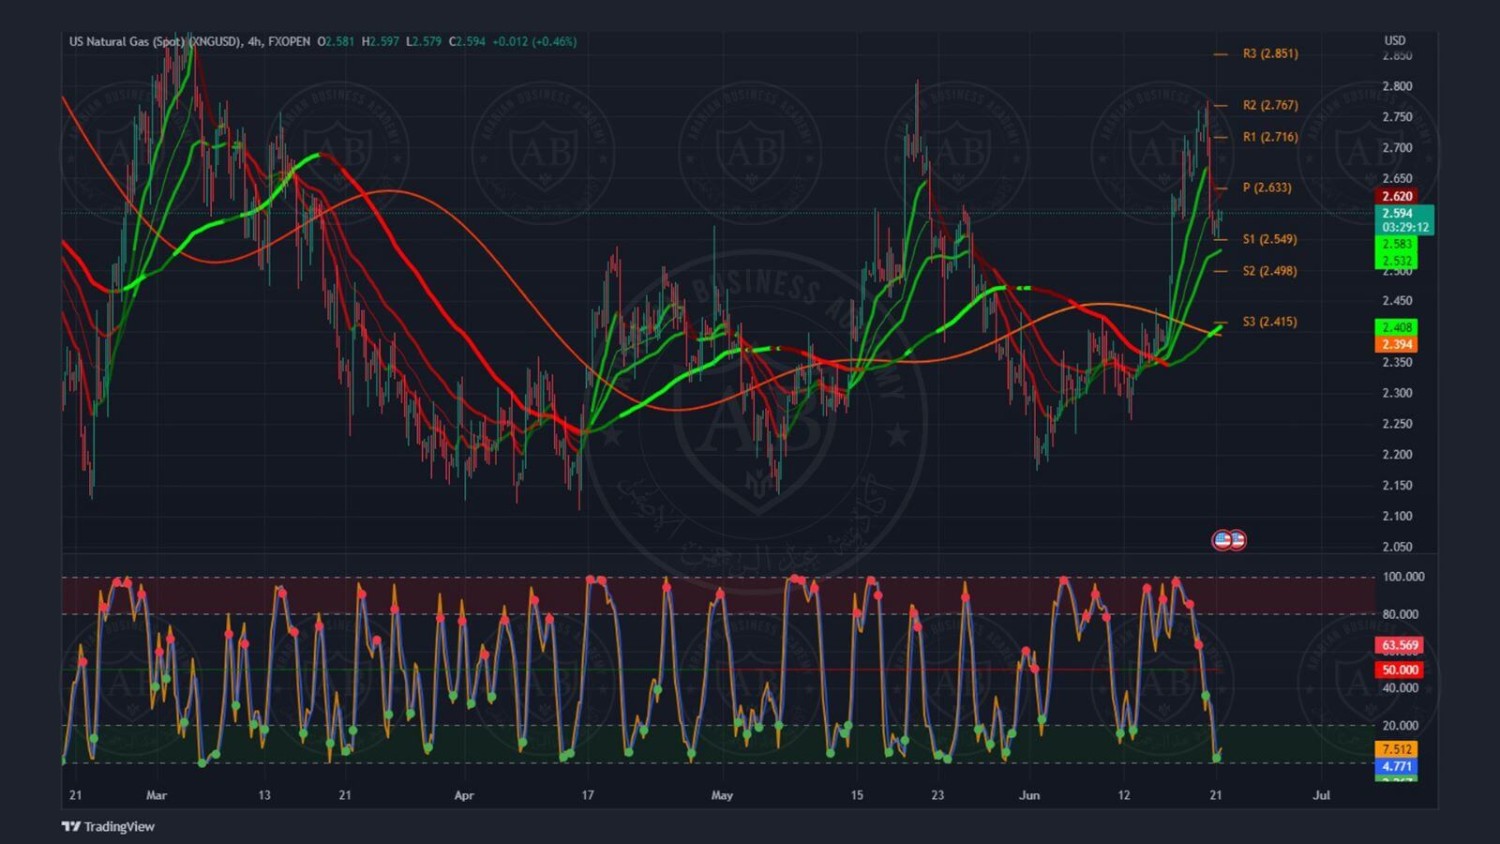
Task: Select the R1 (2.716) pivot label
Action: [1270, 137]
